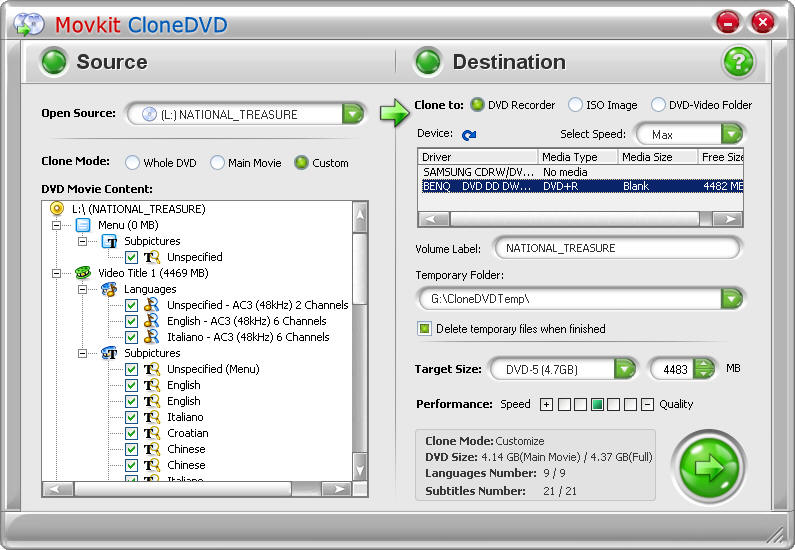Collapse Subpictures node under Video Title 1
The image size is (795, 550).
pos(83,353)
